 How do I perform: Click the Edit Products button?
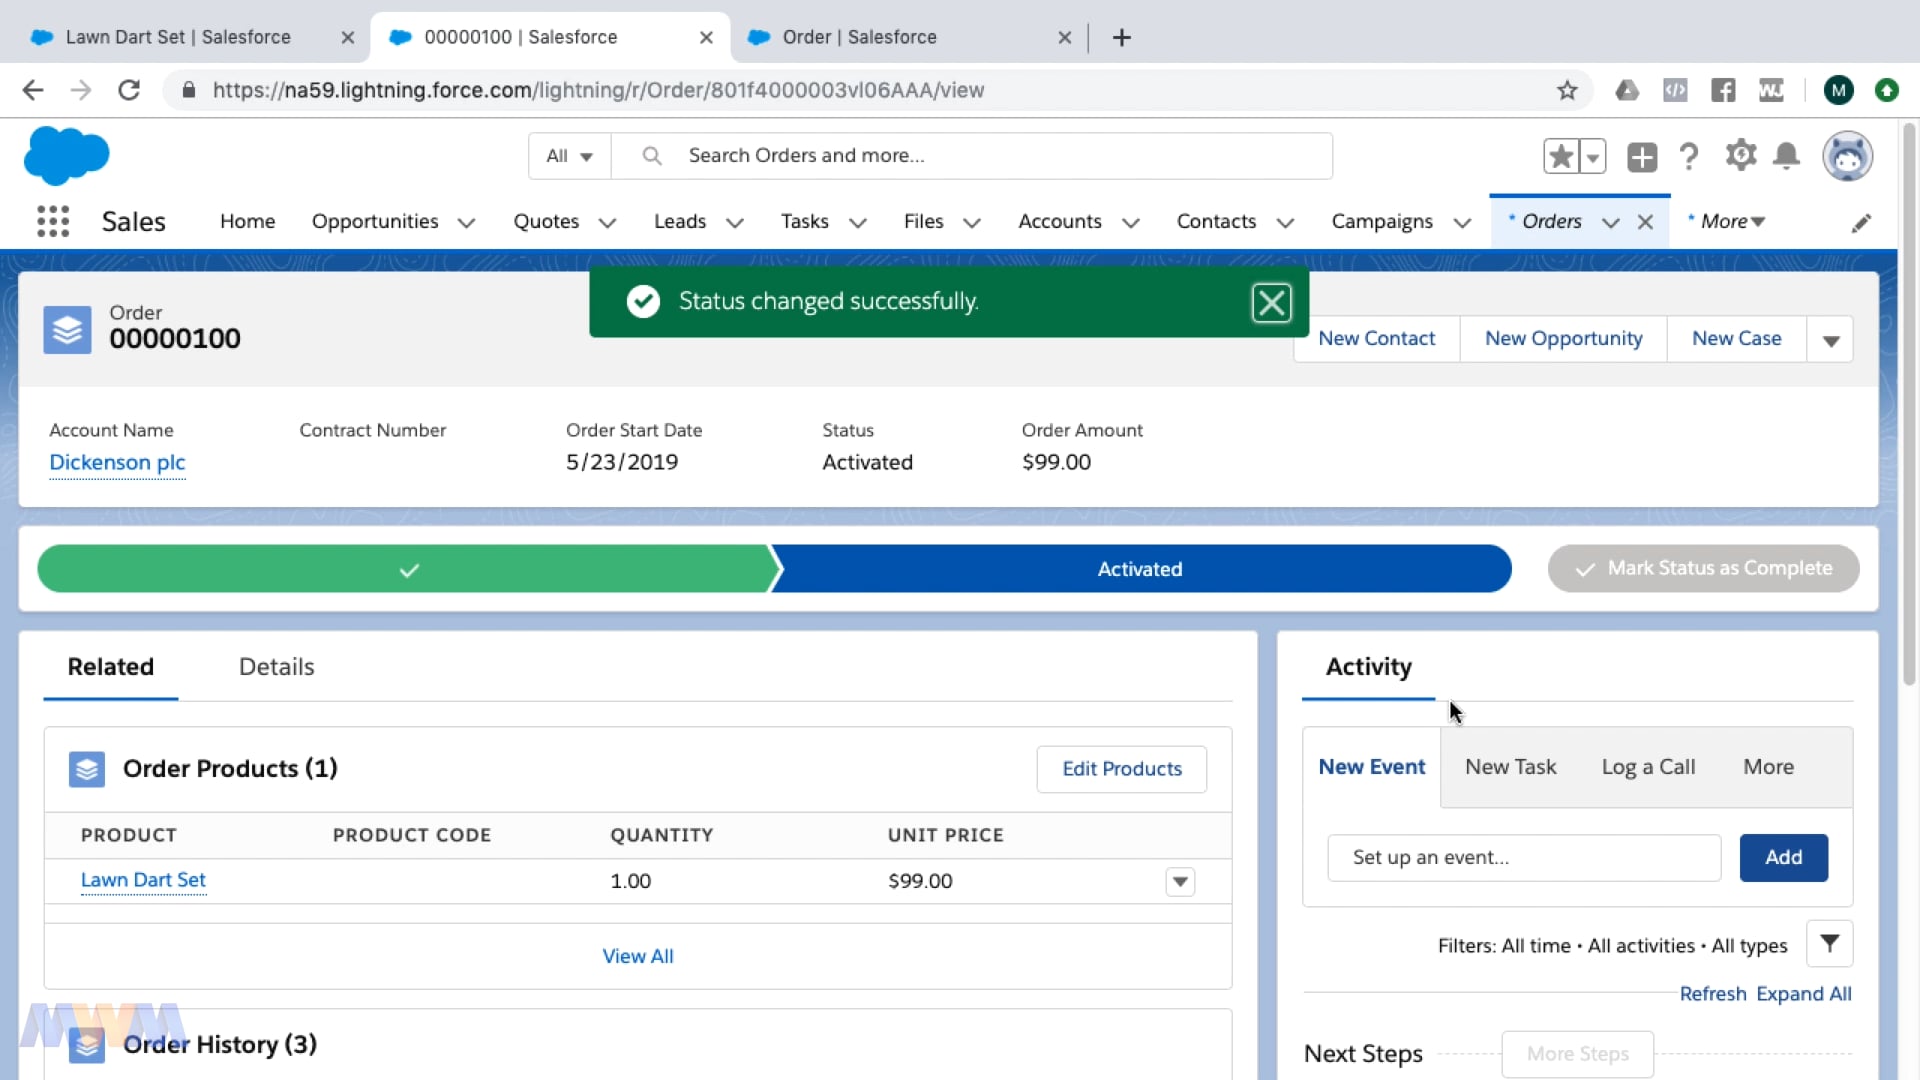[1121, 769]
